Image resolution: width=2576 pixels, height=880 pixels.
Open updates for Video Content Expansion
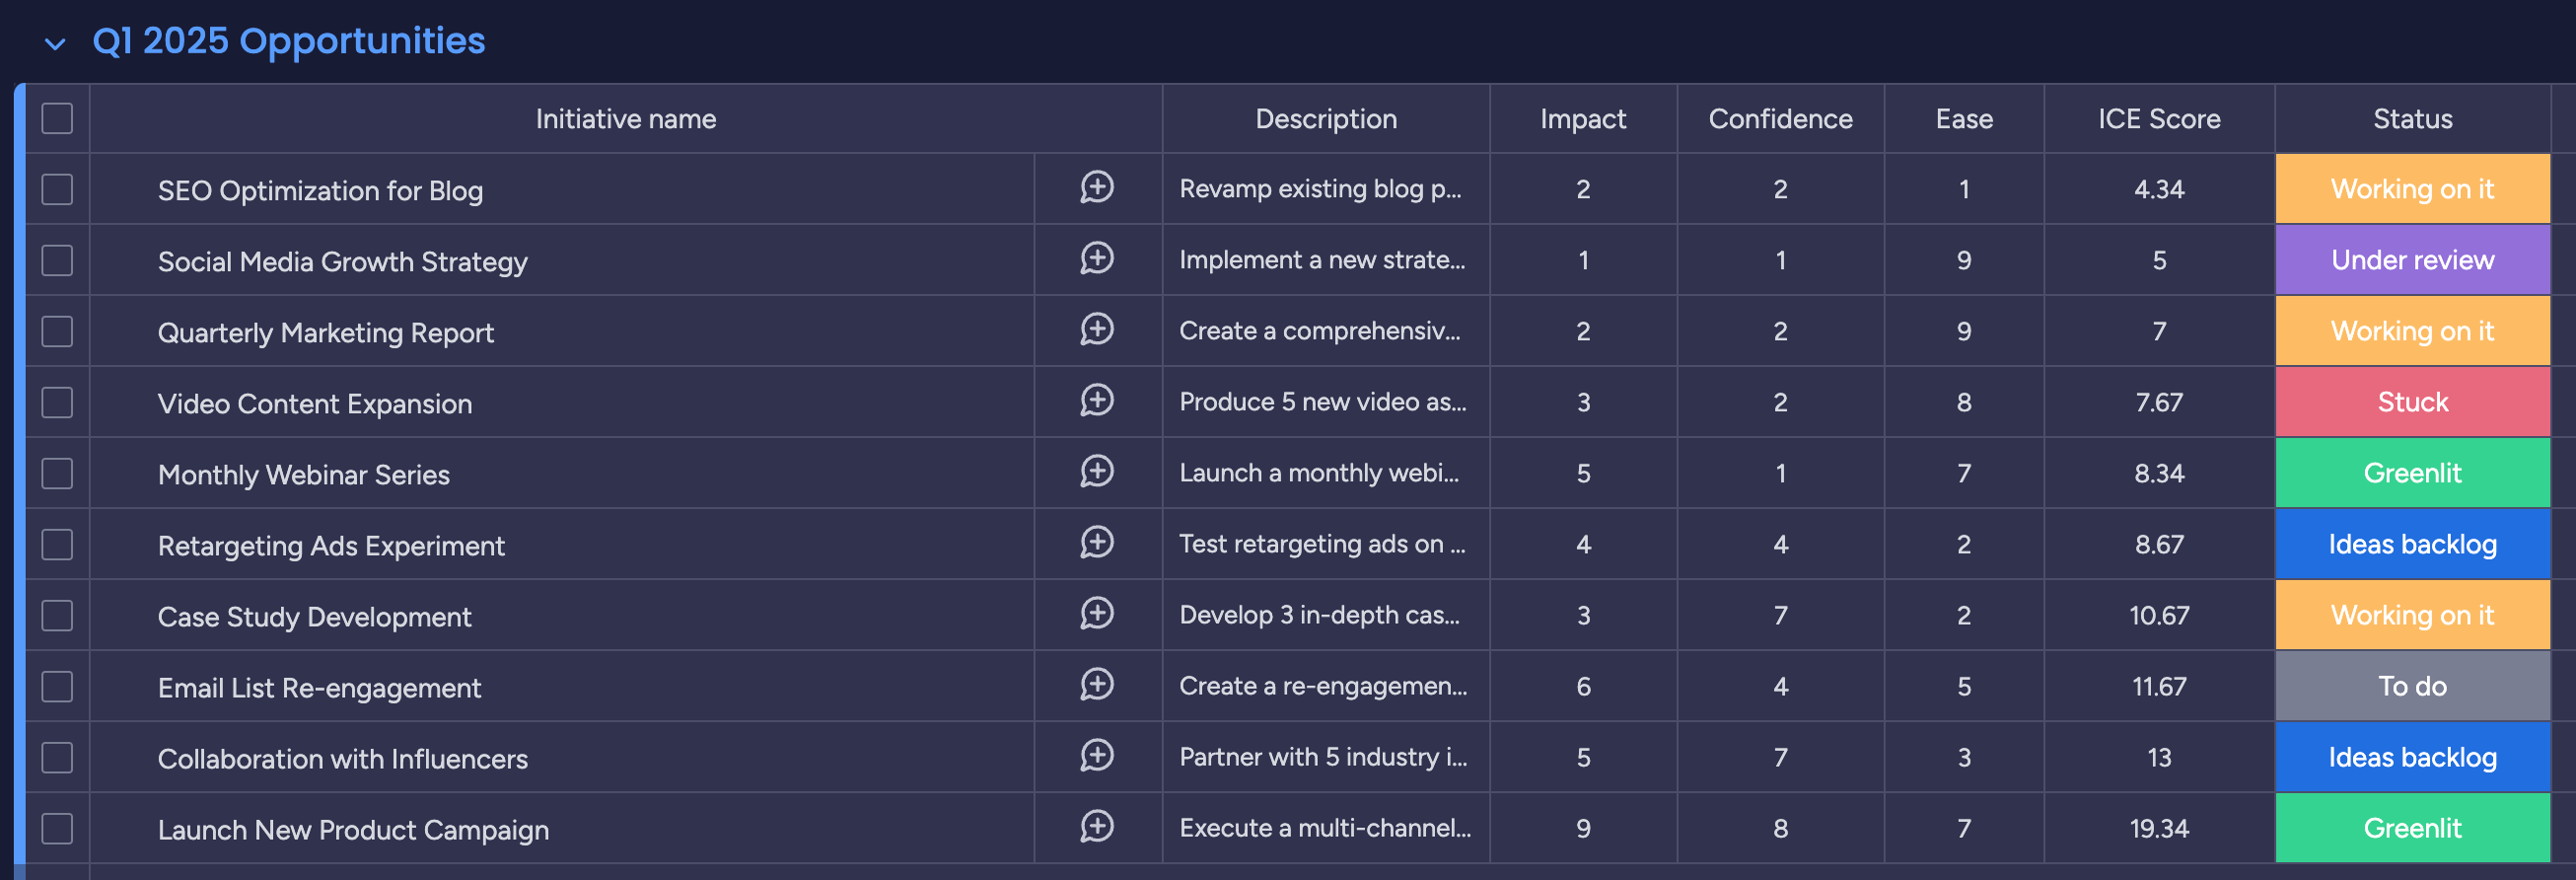[x=1097, y=400]
